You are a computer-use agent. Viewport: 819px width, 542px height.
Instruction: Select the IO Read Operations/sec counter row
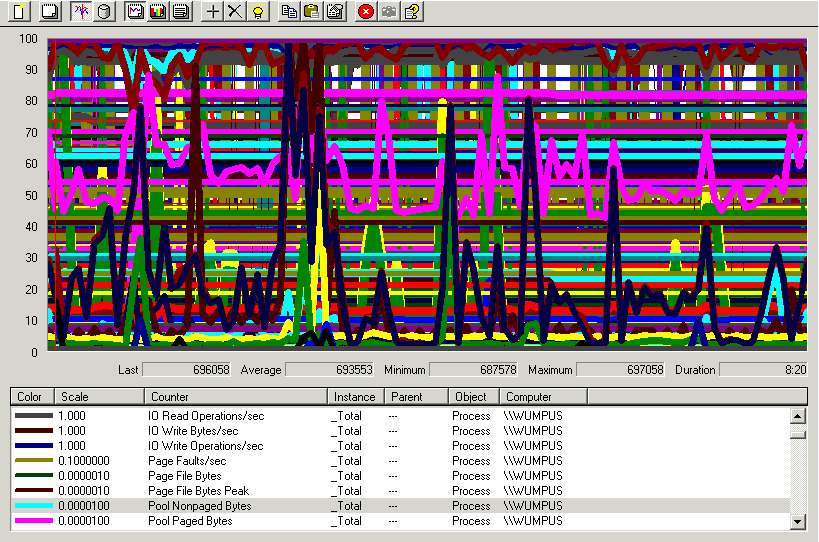400,416
